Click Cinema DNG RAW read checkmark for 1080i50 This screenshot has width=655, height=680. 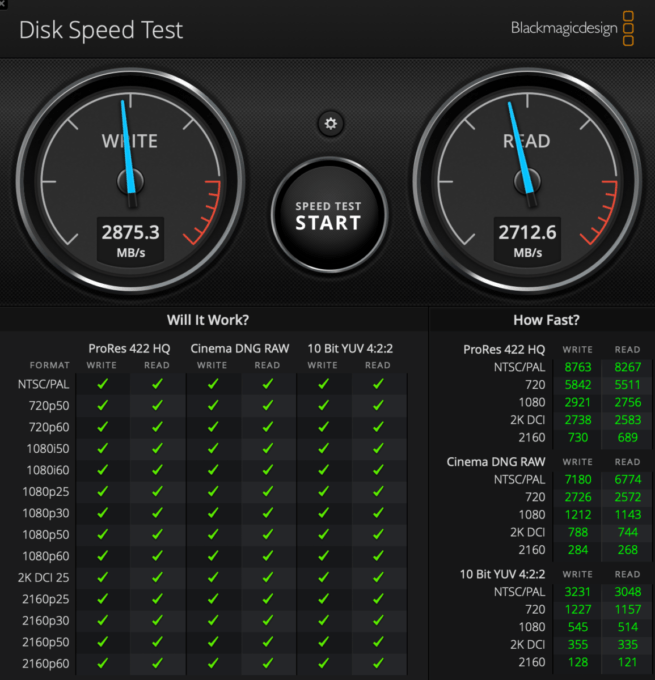tap(268, 448)
